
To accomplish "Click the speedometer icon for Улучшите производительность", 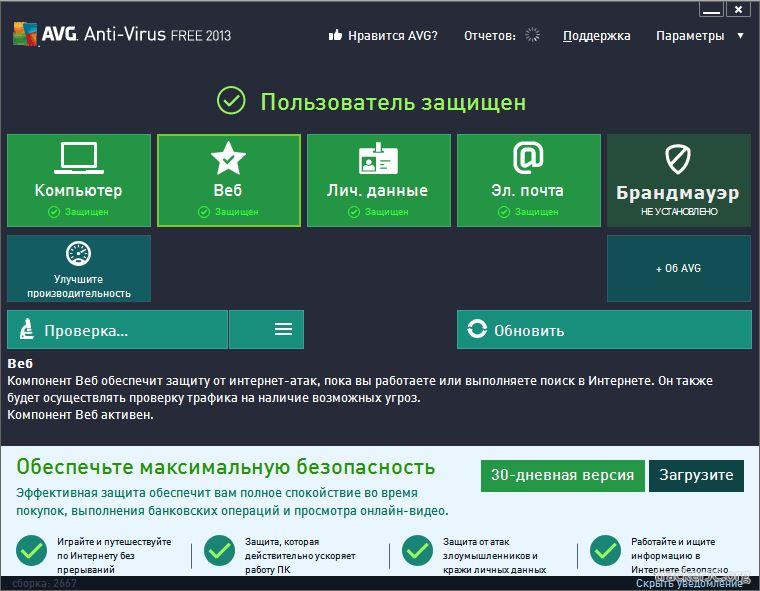I will tap(78, 253).
